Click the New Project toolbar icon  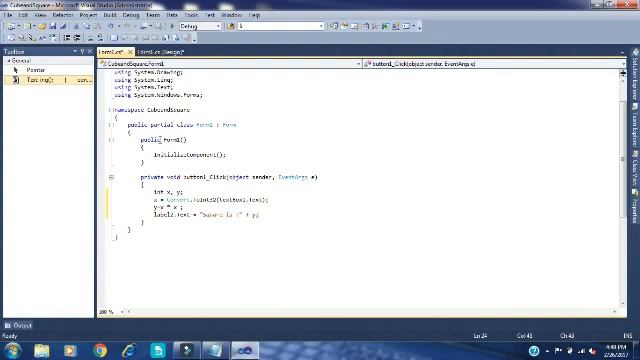point(11,26)
